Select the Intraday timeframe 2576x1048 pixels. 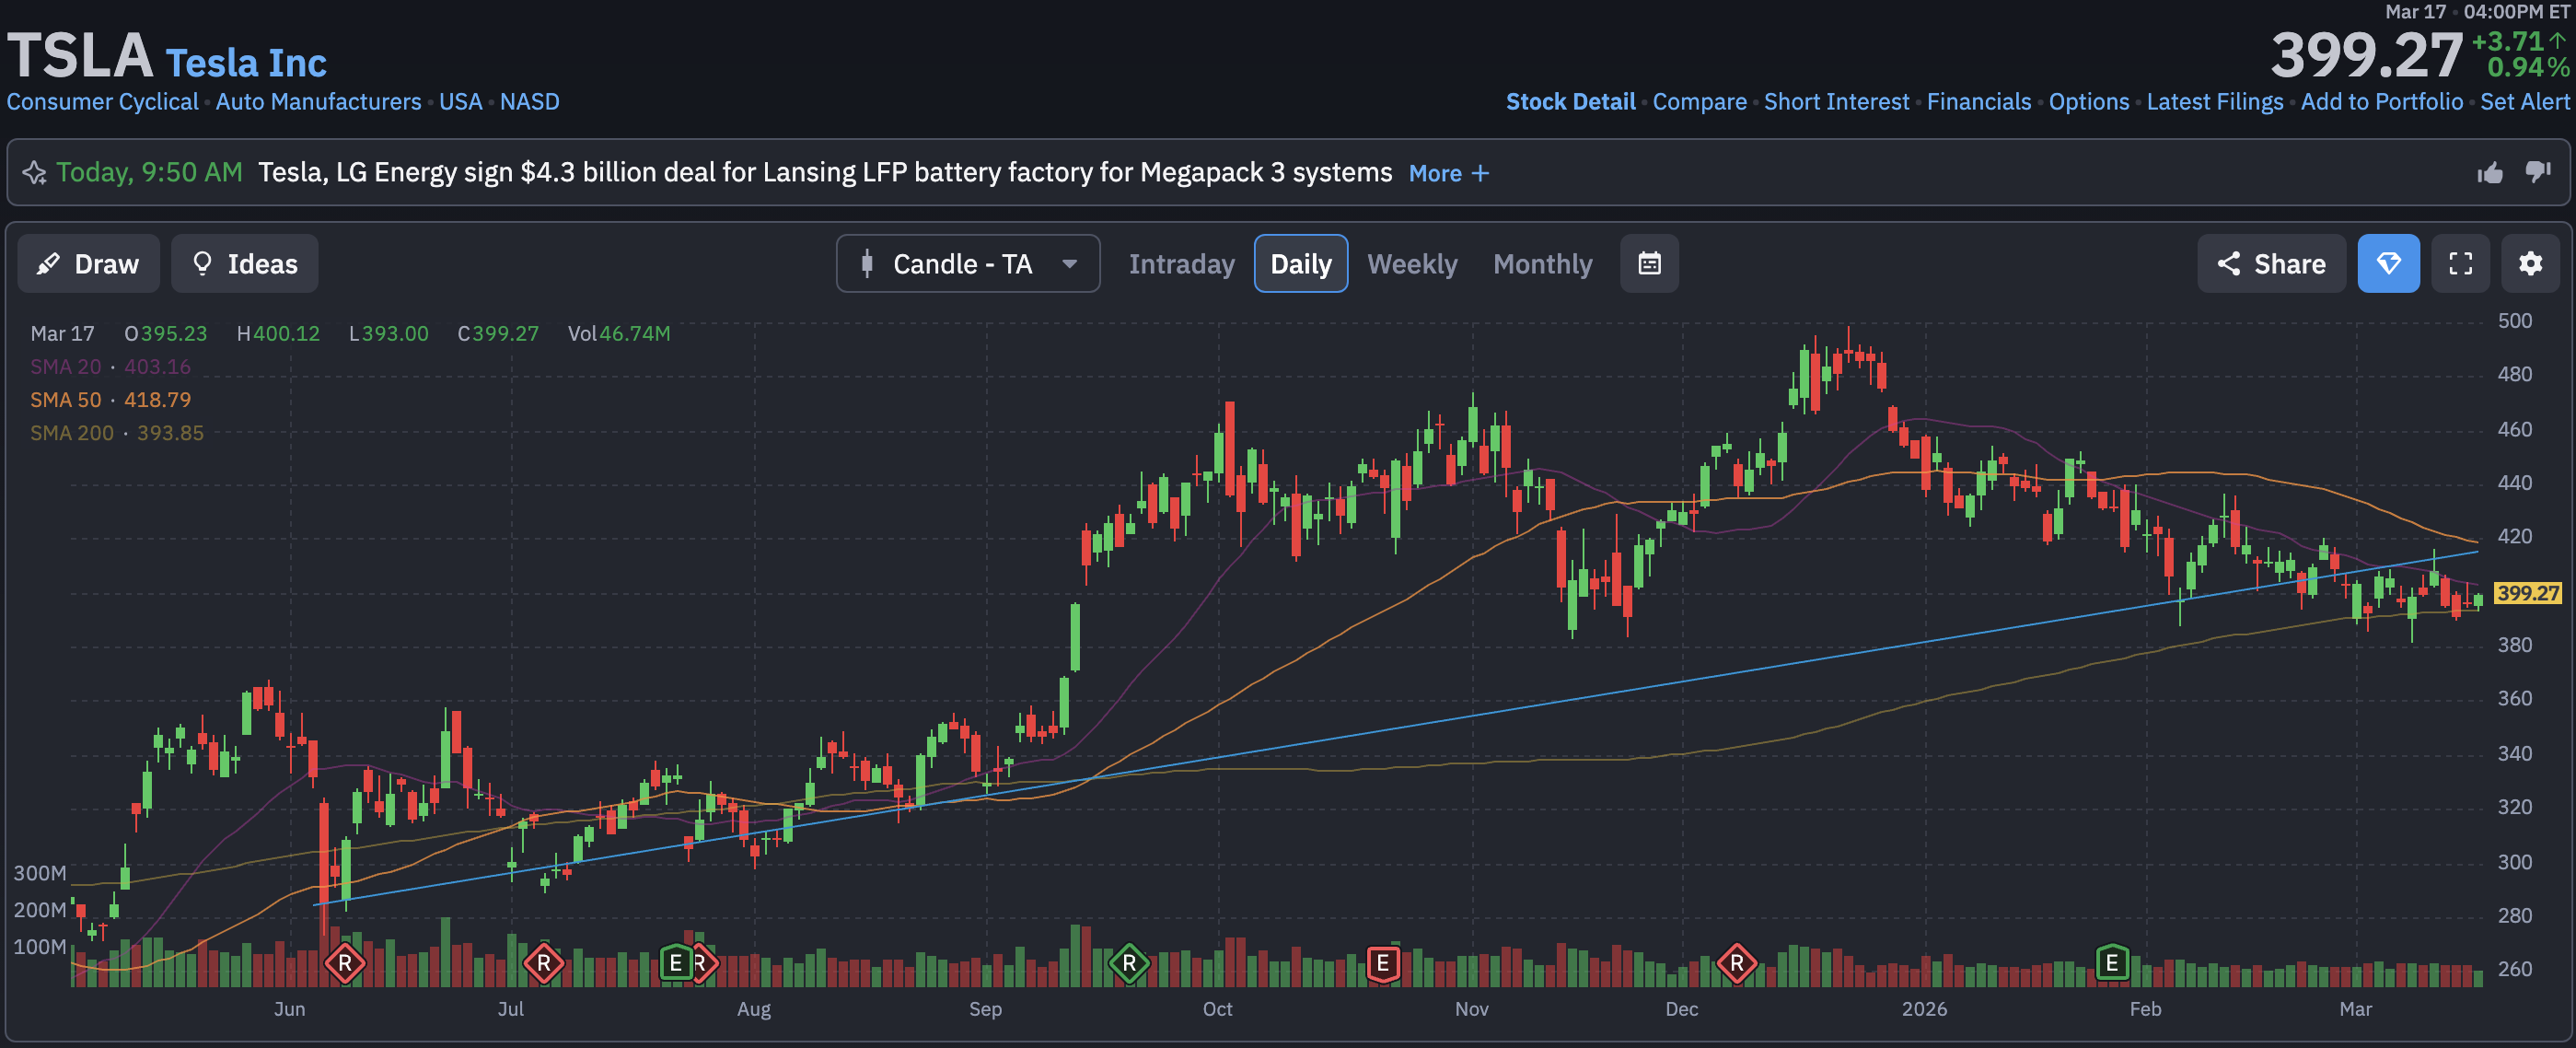coord(1181,264)
